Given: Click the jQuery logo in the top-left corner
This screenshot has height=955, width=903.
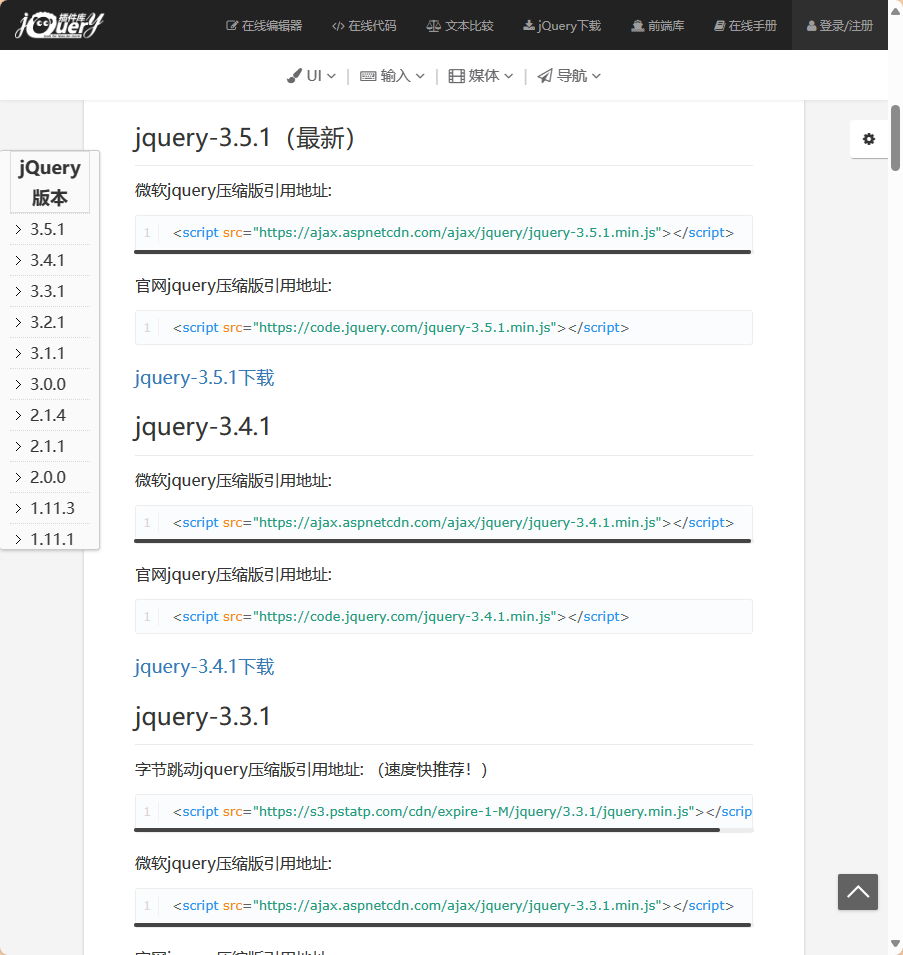Looking at the screenshot, I should pos(57,25).
